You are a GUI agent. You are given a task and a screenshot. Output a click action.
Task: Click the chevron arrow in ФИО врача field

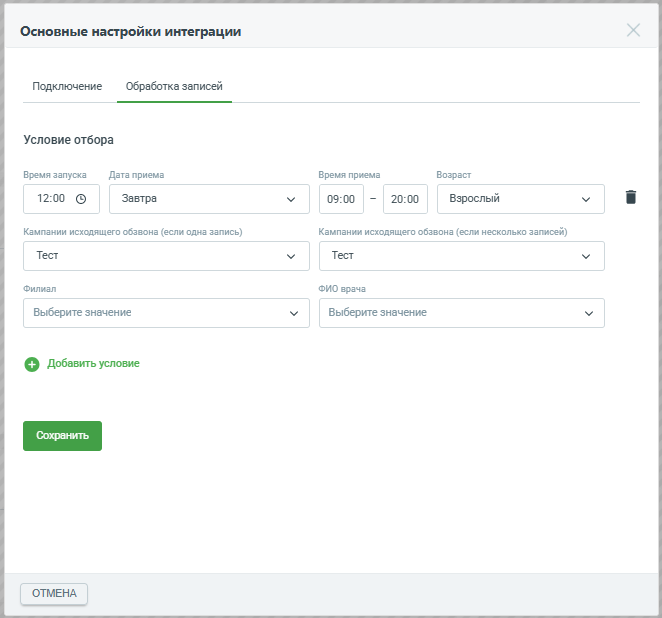point(589,313)
